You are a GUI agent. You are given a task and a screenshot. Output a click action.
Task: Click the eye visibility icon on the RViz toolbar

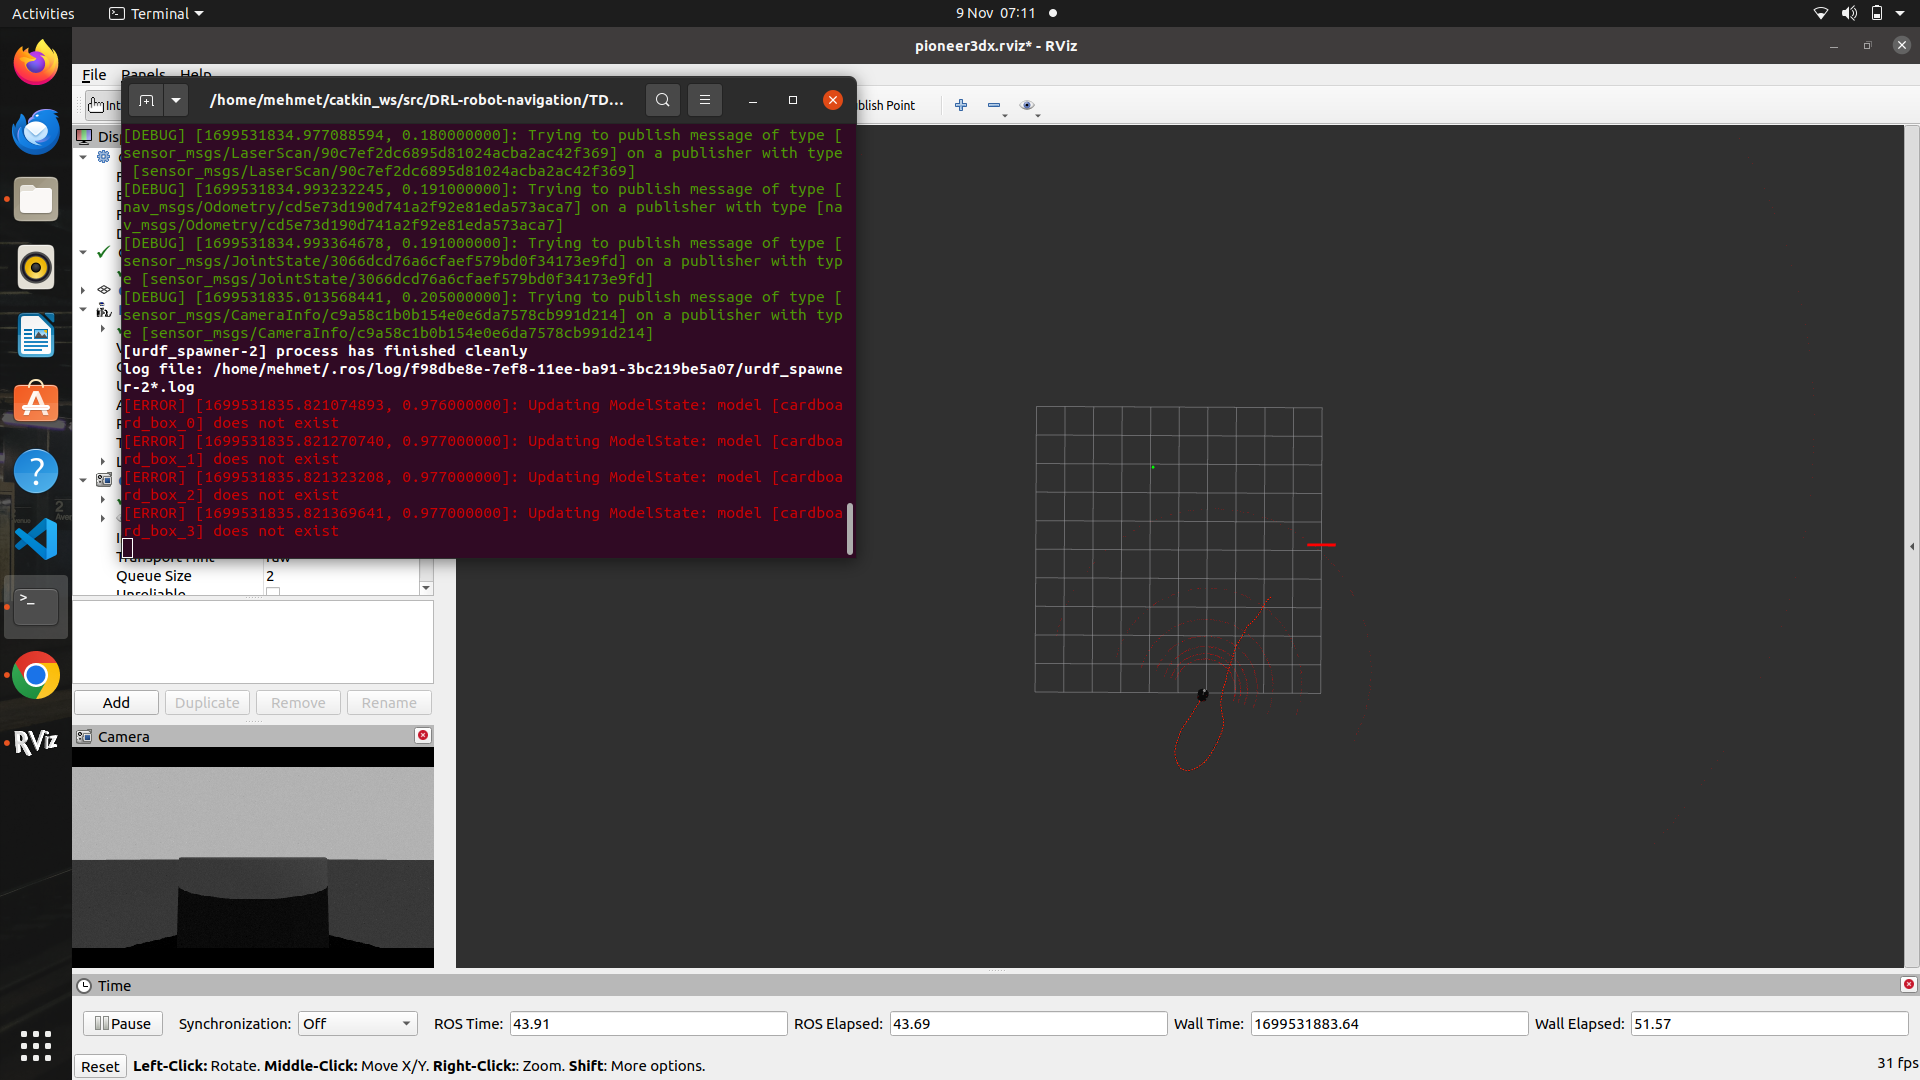(x=1027, y=106)
